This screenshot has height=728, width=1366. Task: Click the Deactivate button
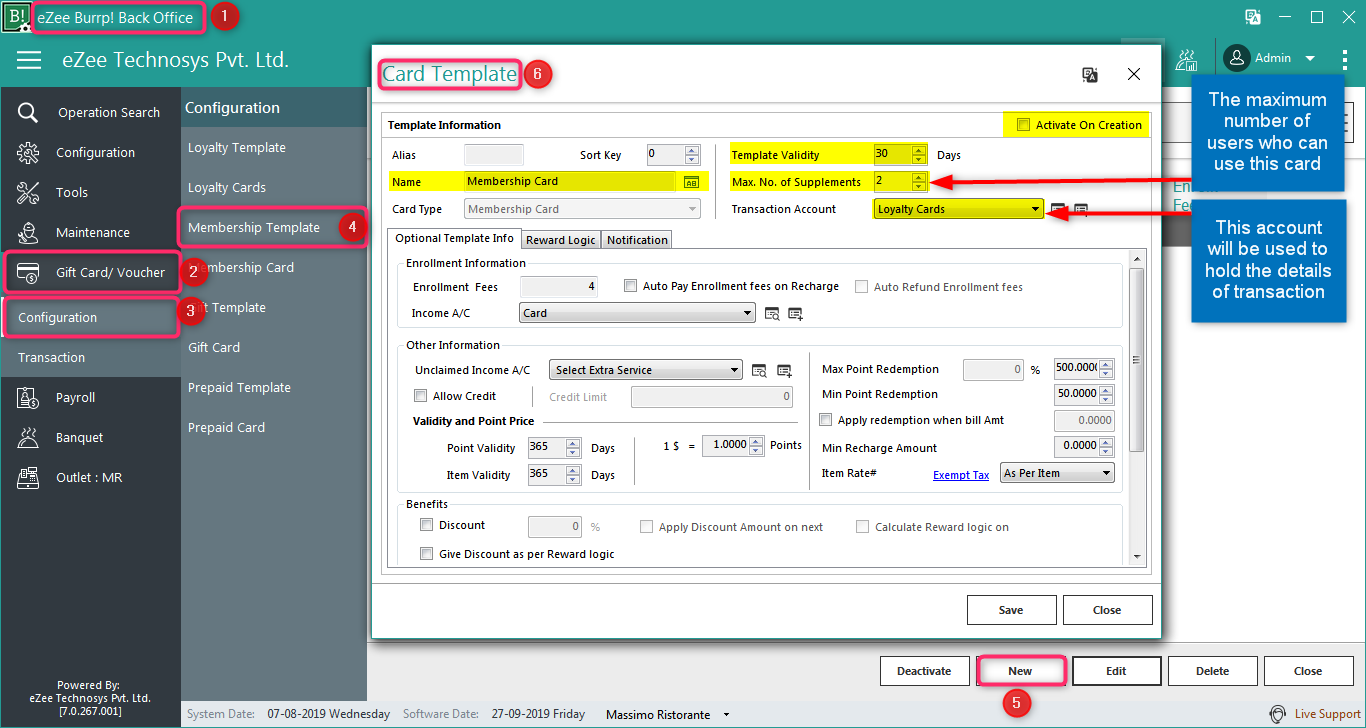tap(924, 671)
